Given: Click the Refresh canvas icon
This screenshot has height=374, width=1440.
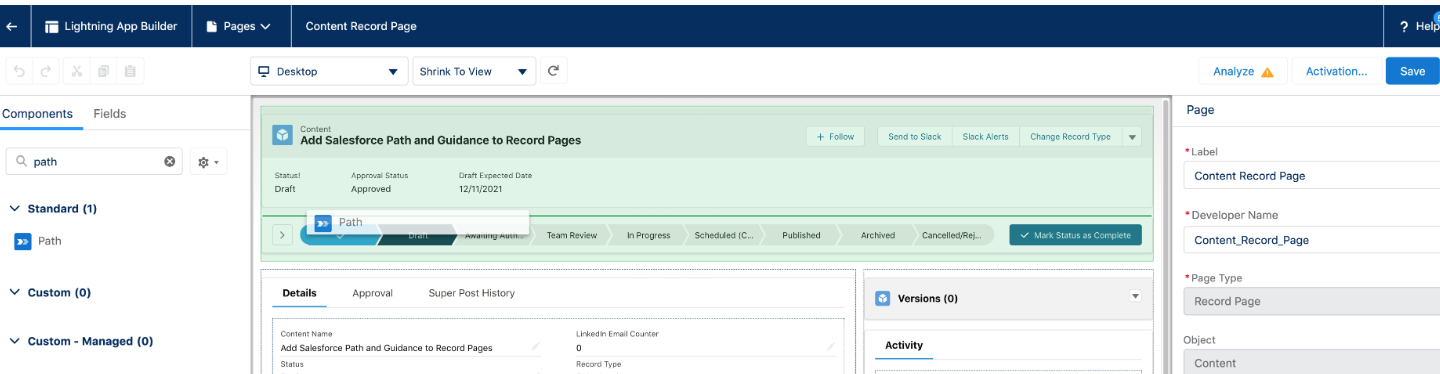Looking at the screenshot, I should pos(554,71).
